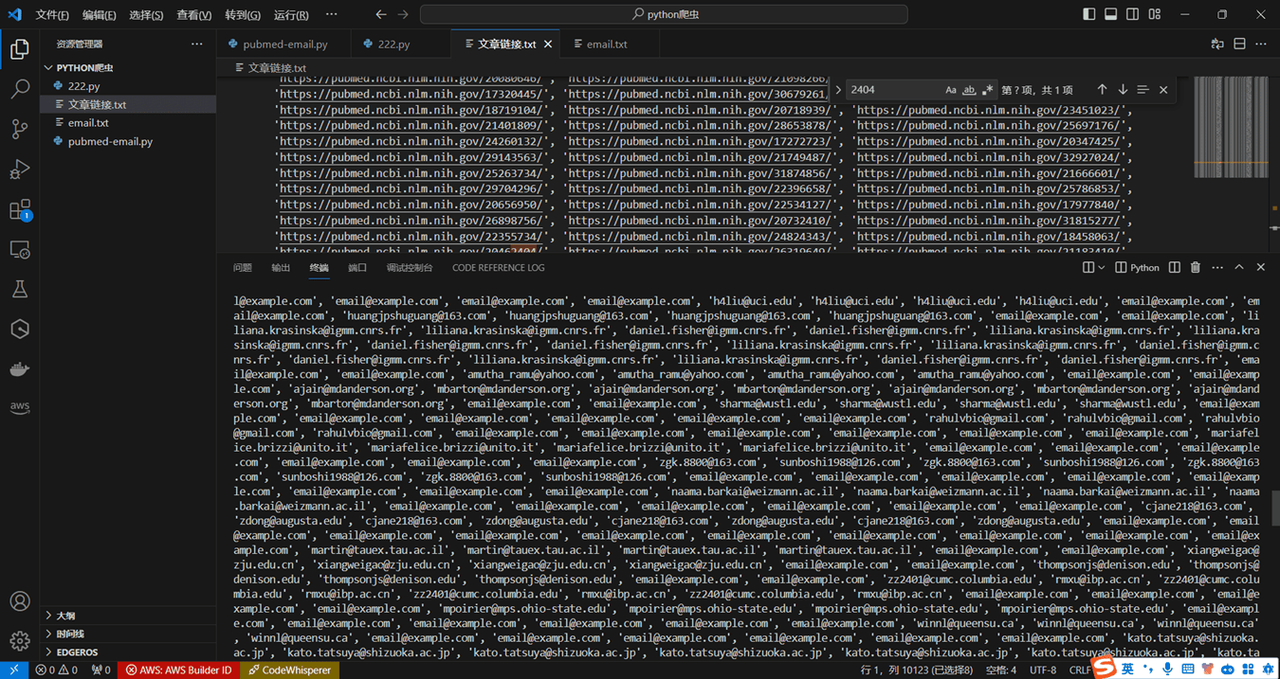Open the 选择(S) menu

146,15
